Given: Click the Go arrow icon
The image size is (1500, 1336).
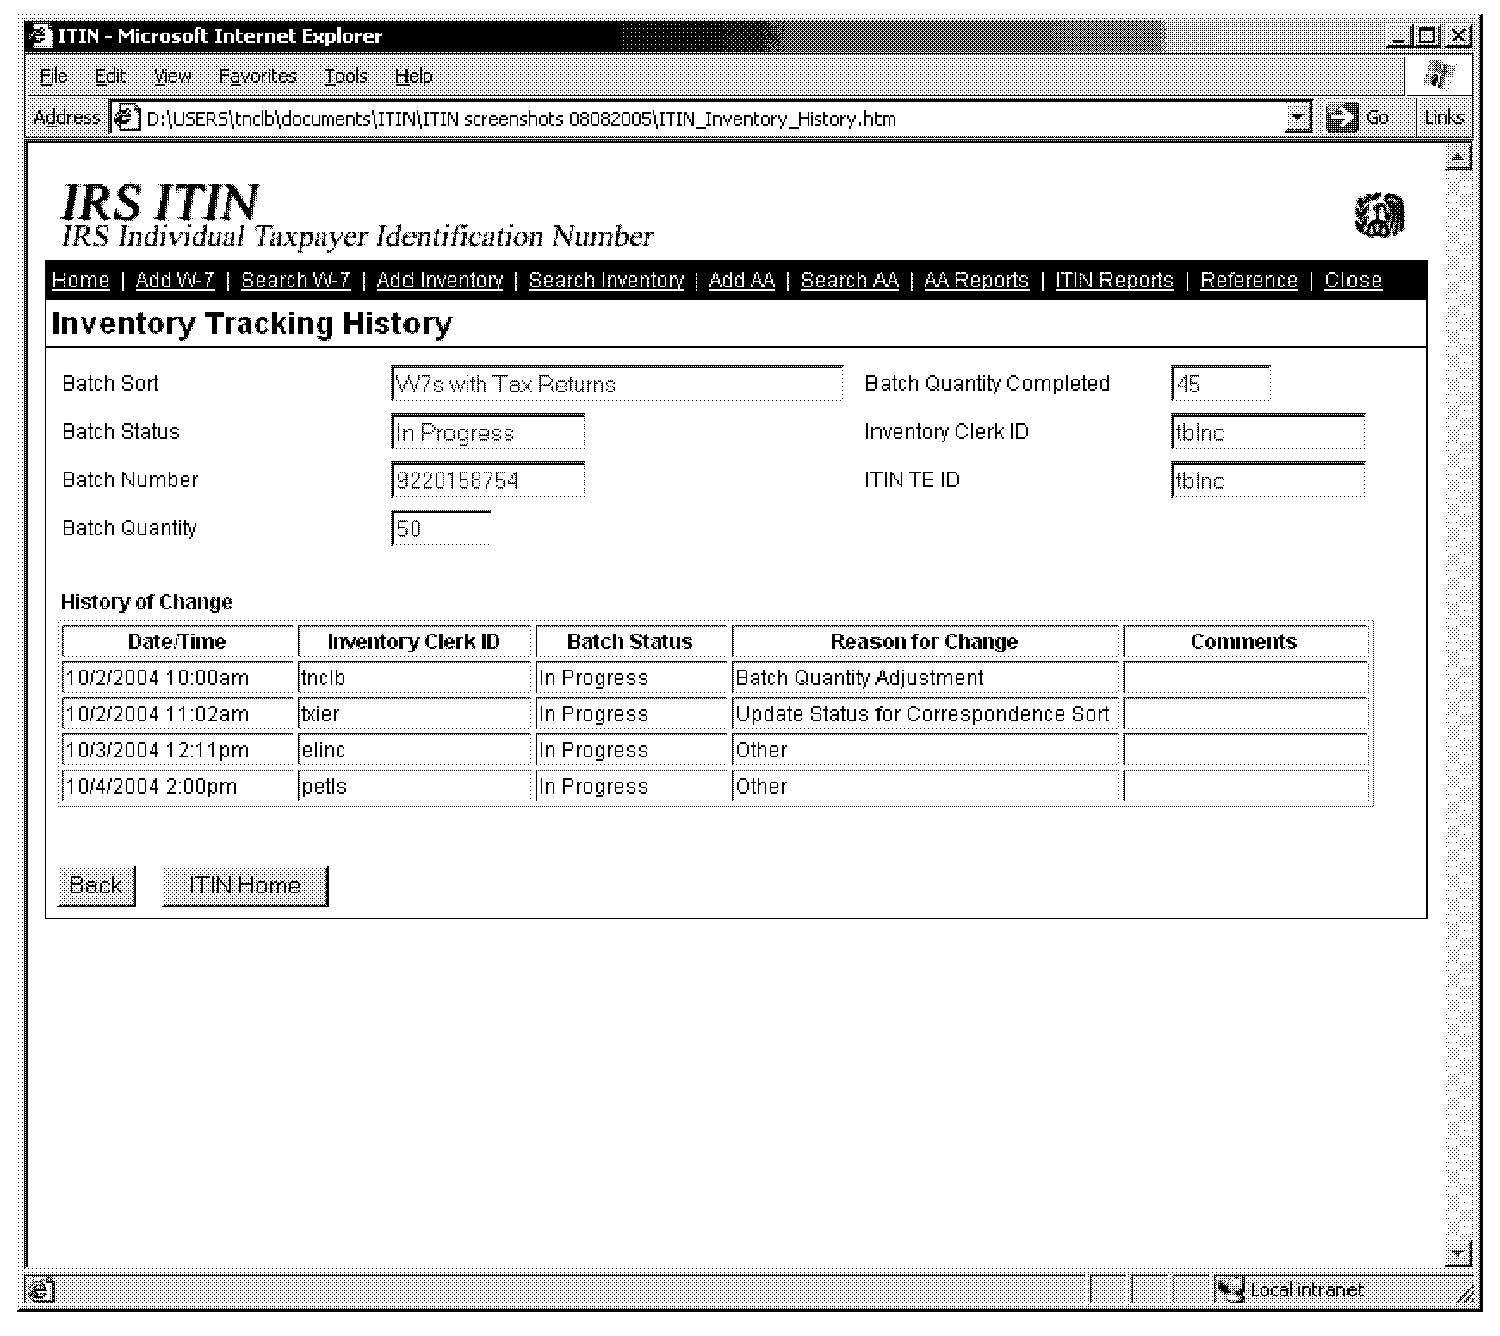Looking at the screenshot, I should click(1340, 118).
